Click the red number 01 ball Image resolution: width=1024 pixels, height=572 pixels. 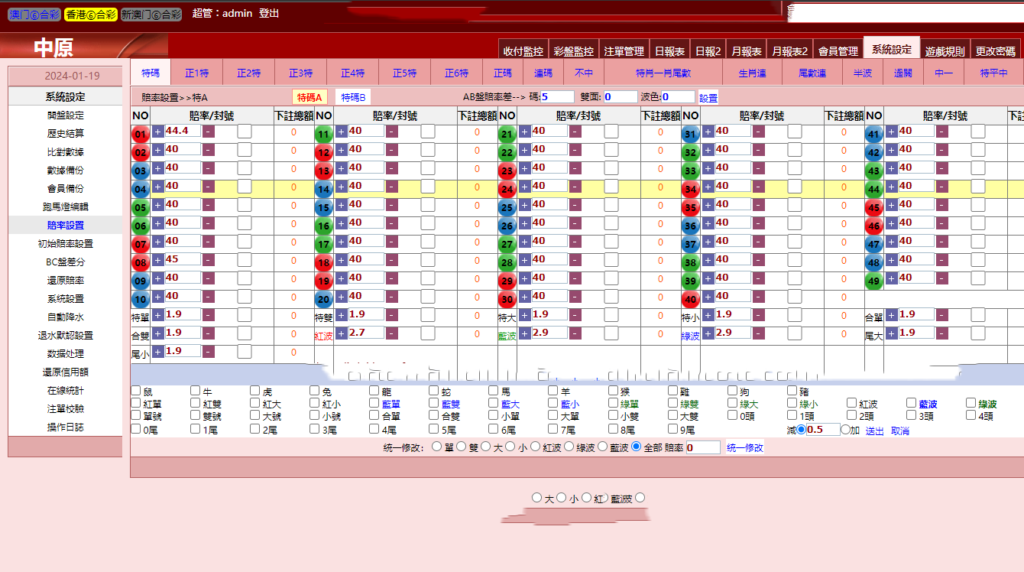click(140, 135)
